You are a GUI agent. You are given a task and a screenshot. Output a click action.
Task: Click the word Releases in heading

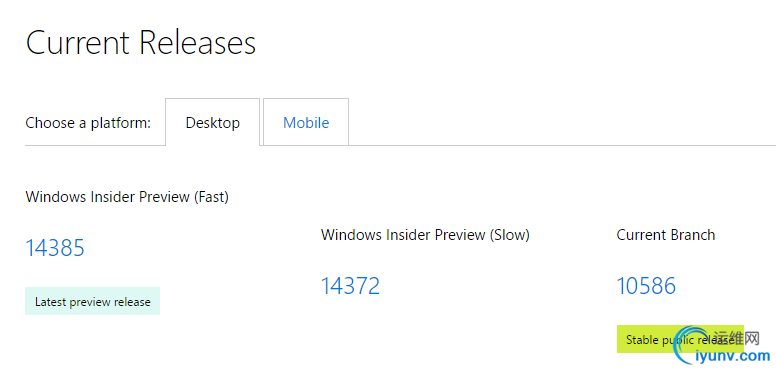197,43
